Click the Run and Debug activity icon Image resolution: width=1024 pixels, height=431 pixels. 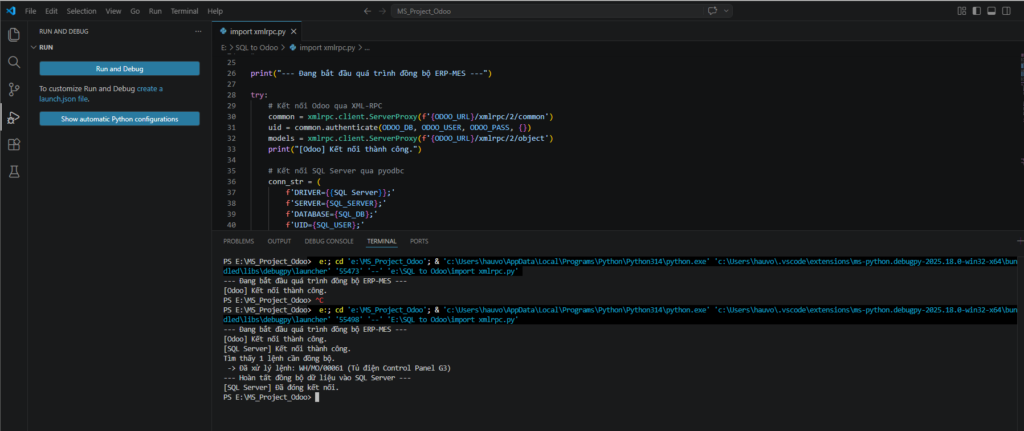click(14, 117)
